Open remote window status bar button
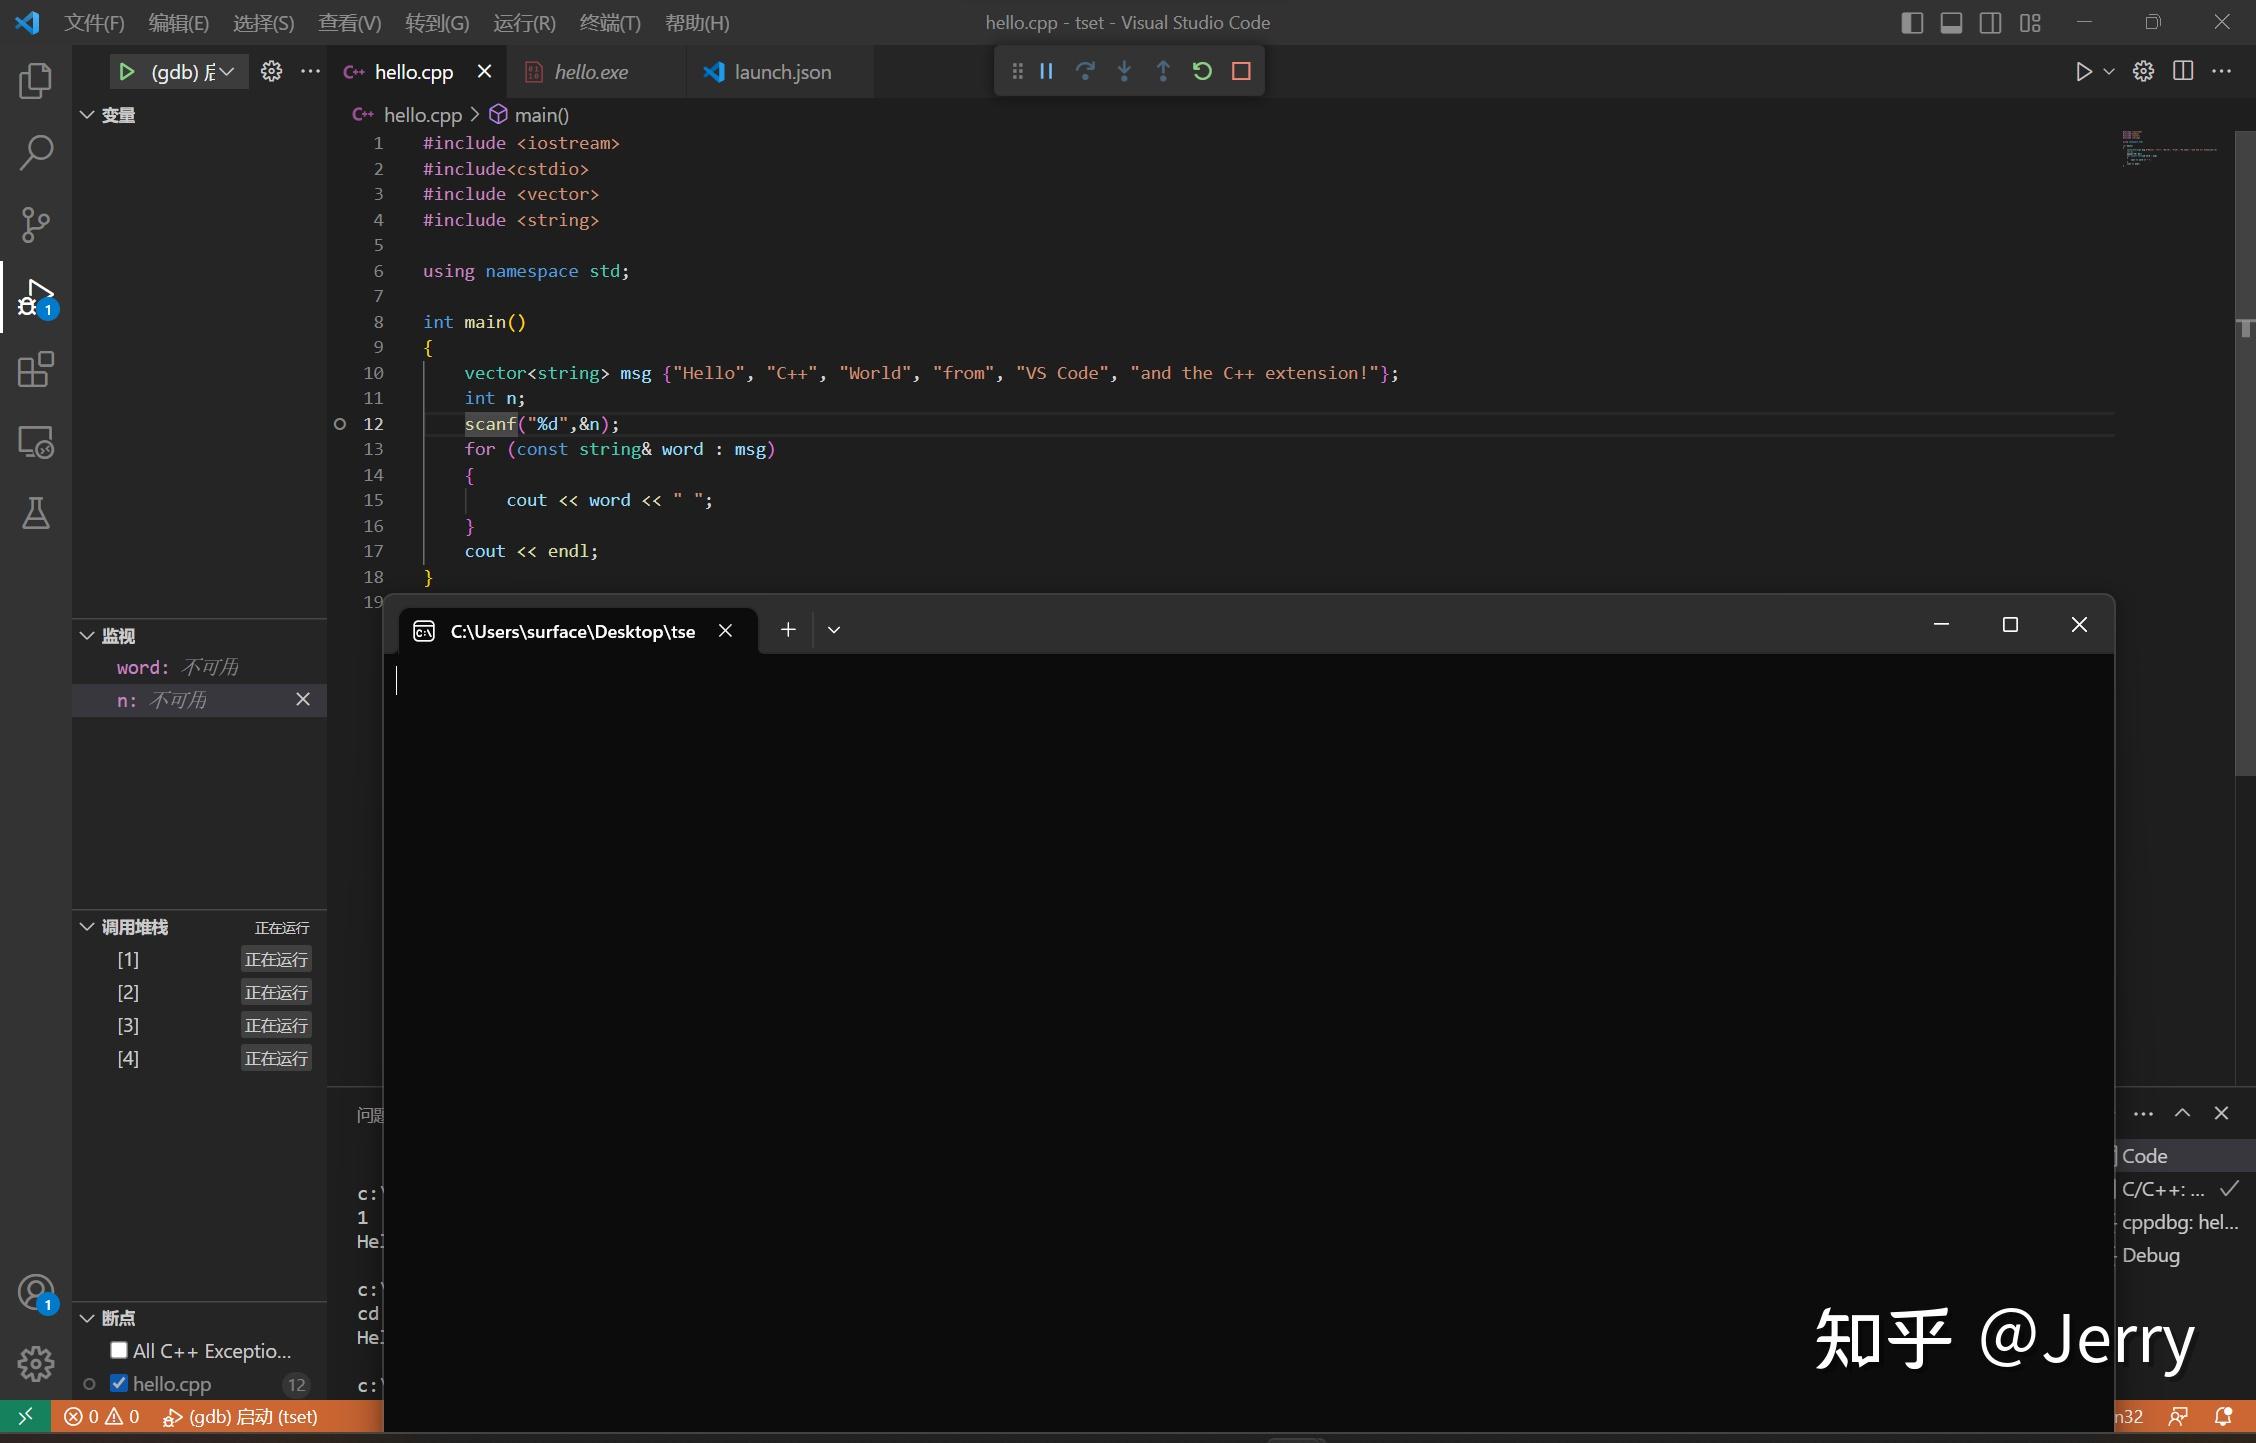This screenshot has height=1443, width=2256. point(25,1416)
